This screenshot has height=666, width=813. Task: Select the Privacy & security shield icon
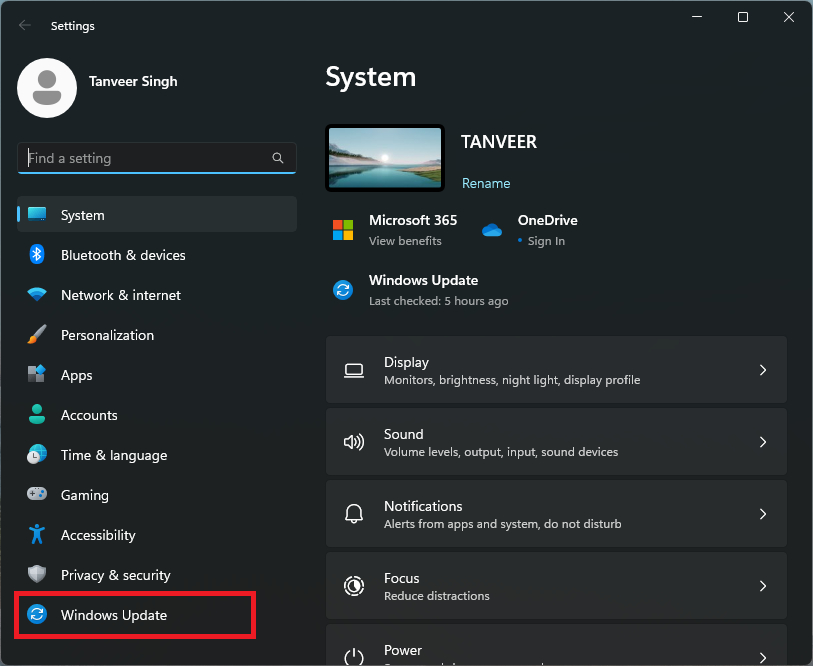37,575
